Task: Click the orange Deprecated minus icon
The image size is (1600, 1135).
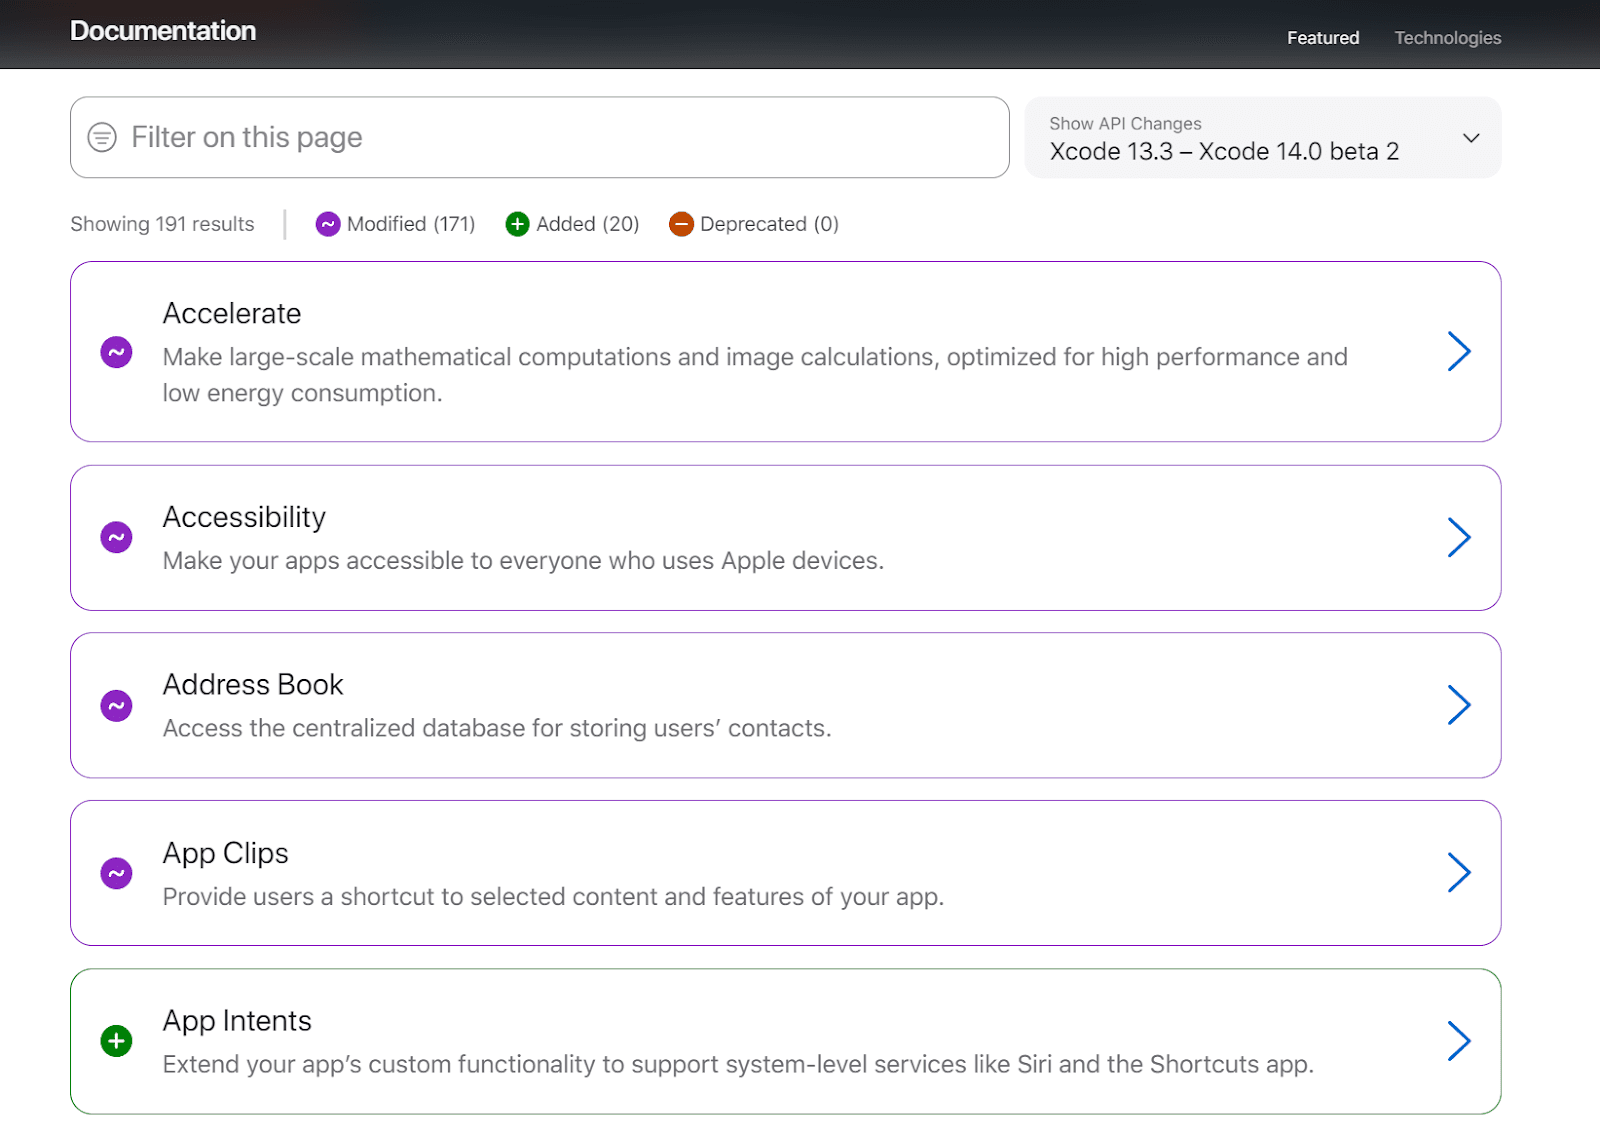Action: click(x=681, y=224)
